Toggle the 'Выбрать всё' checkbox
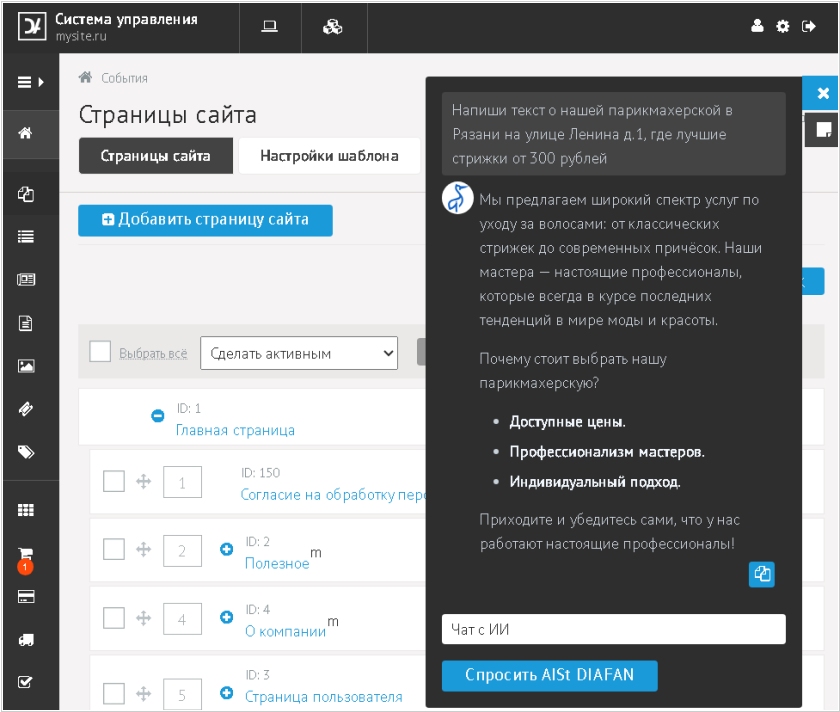 (100, 352)
